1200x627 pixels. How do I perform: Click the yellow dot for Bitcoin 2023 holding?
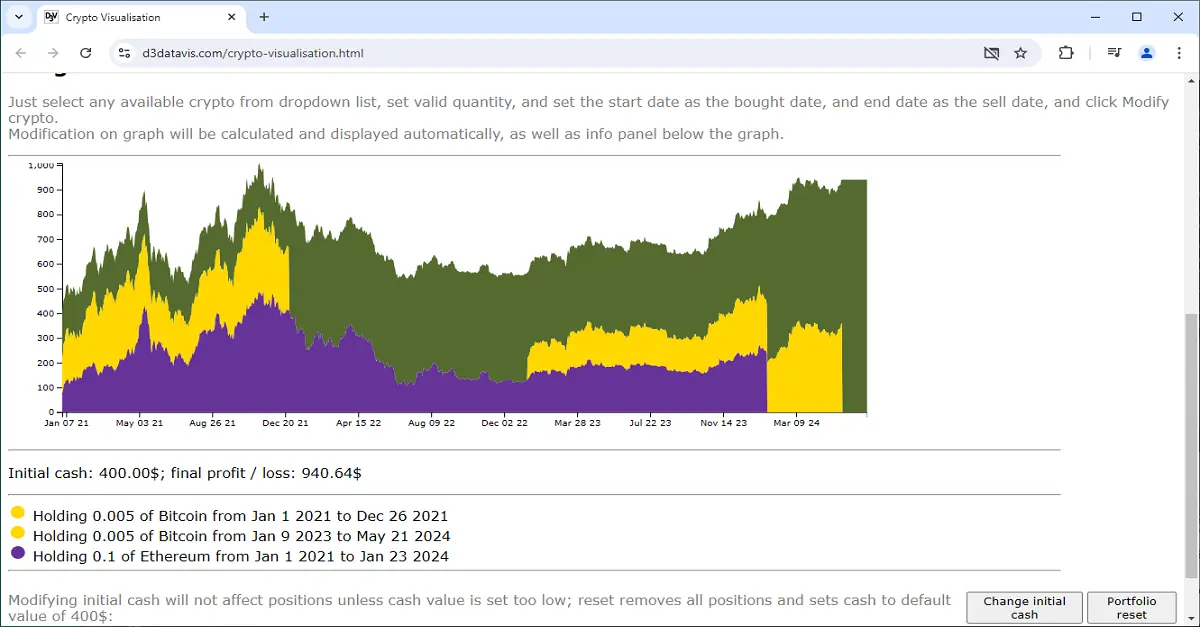click(x=17, y=532)
